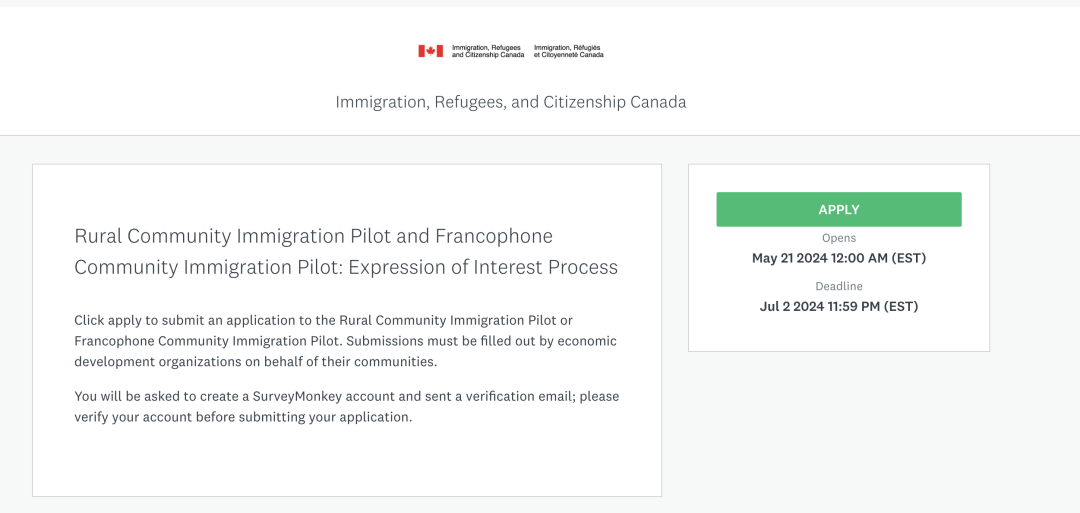Click the English Immigration, Refugees and Citizenship logo text
The width and height of the screenshot is (1080, 513).
pos(488,51)
